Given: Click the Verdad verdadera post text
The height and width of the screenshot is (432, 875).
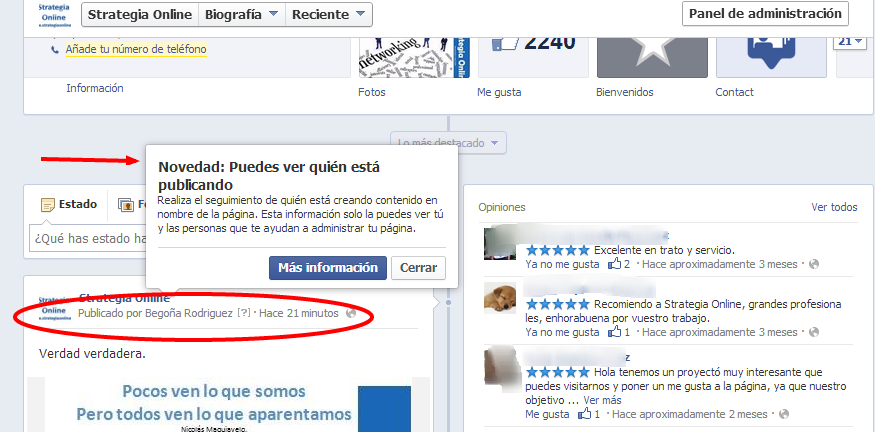Looking at the screenshot, I should pos(92,353).
